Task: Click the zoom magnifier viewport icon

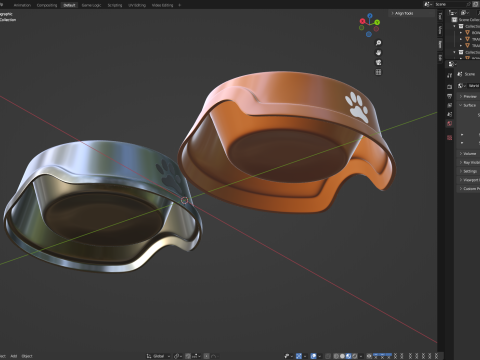Action: 378,43
